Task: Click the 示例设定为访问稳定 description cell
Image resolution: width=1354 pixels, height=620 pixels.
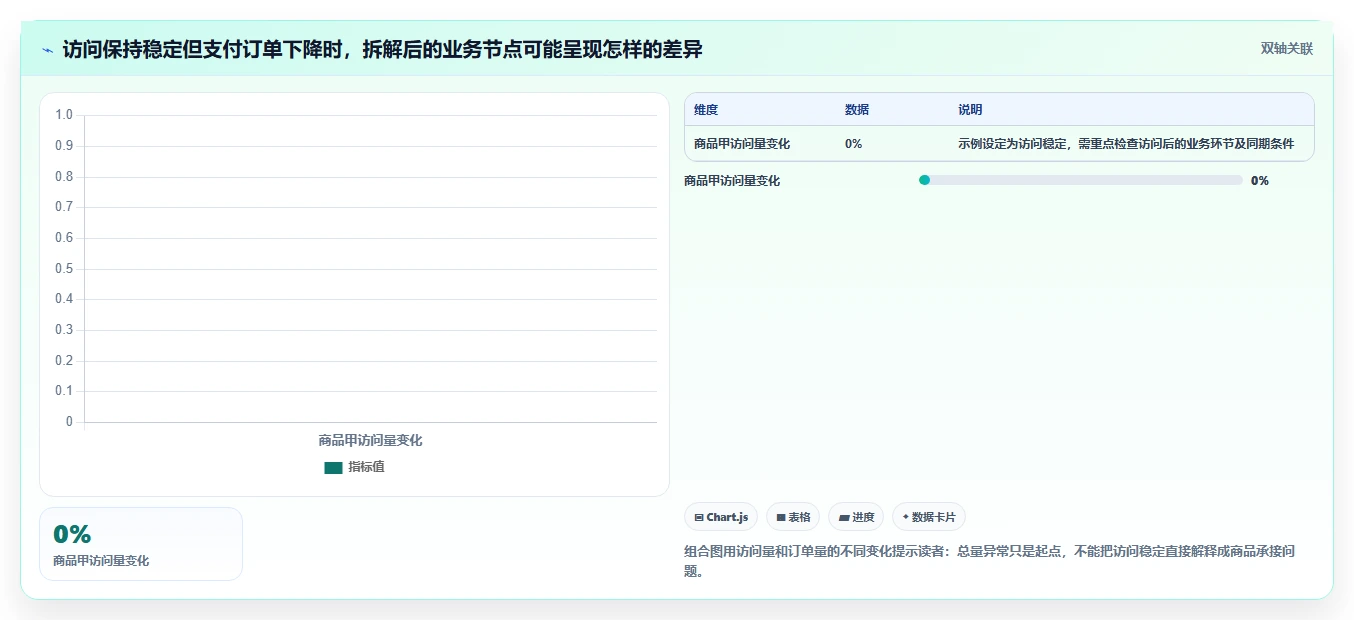Action: point(1126,144)
